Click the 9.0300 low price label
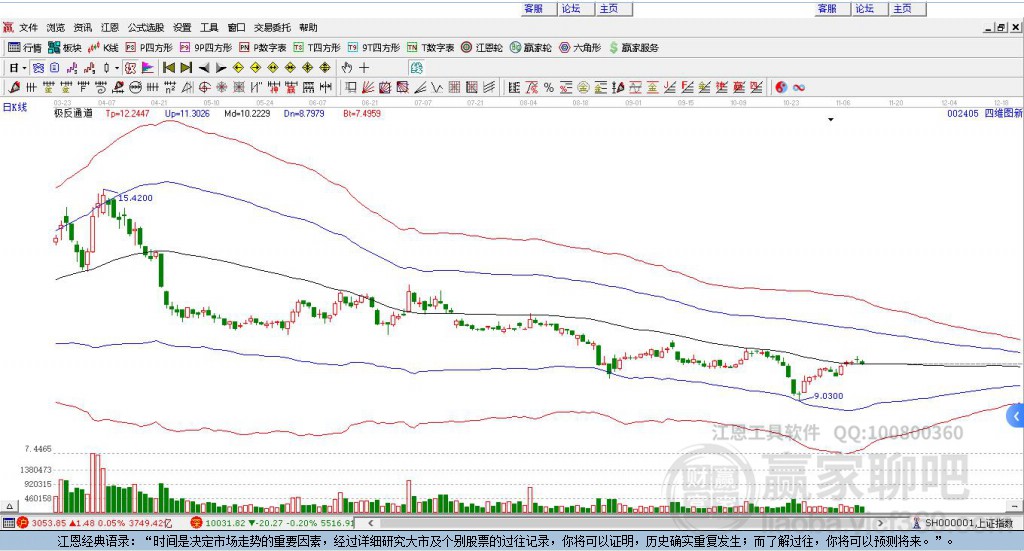Viewport: 1024px width, 551px height. [828, 396]
